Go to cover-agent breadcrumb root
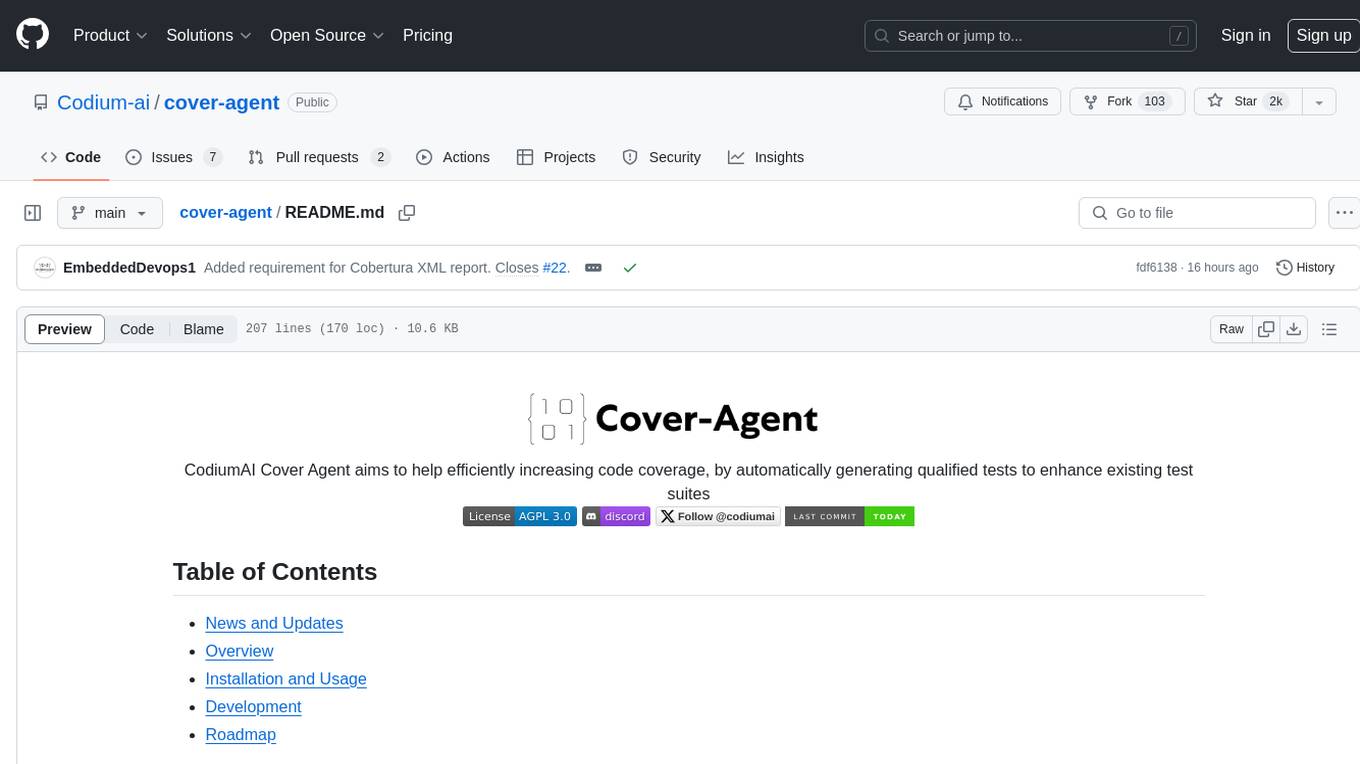This screenshot has width=1360, height=764. coord(226,212)
